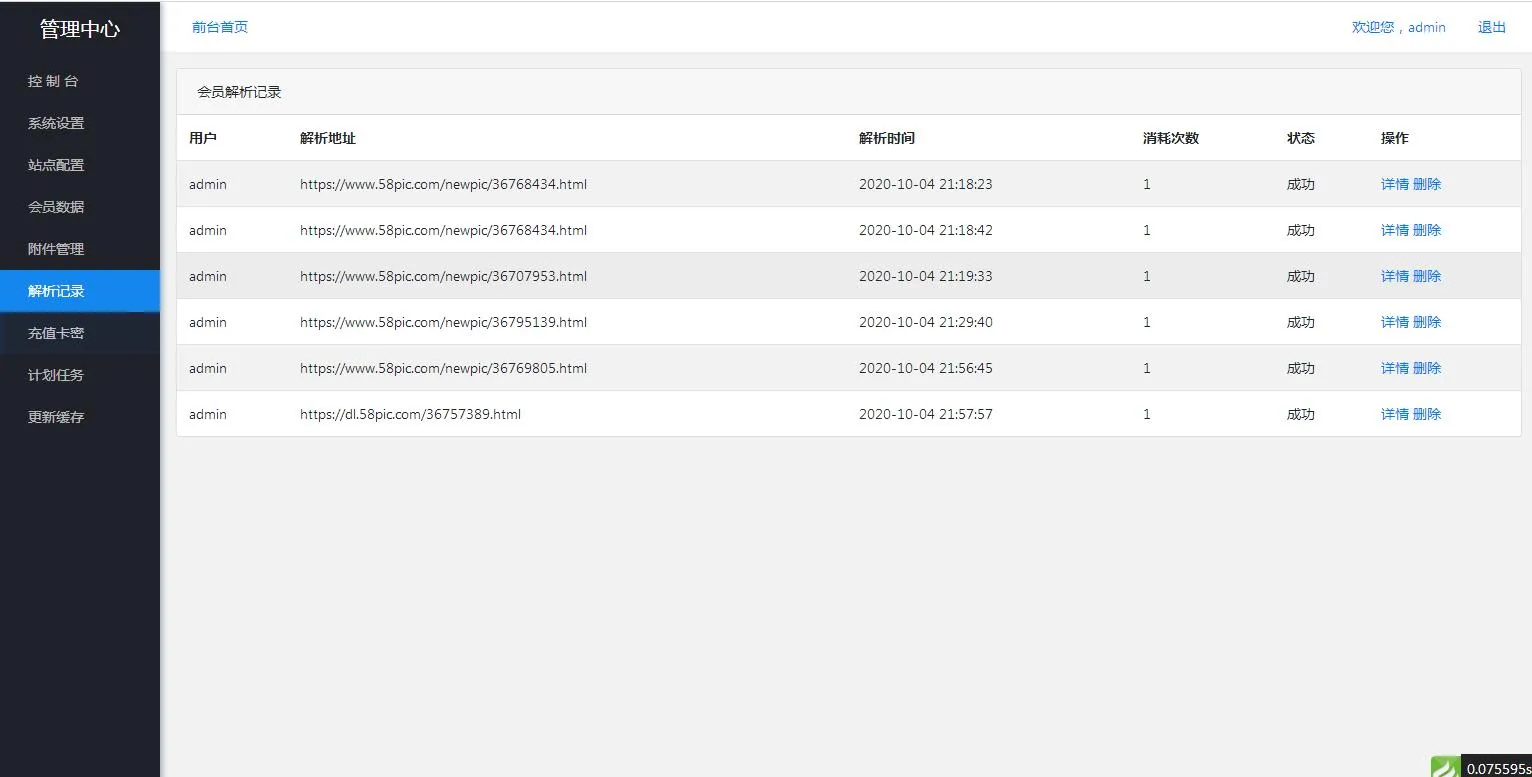Image resolution: width=1532 pixels, height=777 pixels.
Task: Open 详情 for the 36707953.html record
Action: (x=1394, y=276)
